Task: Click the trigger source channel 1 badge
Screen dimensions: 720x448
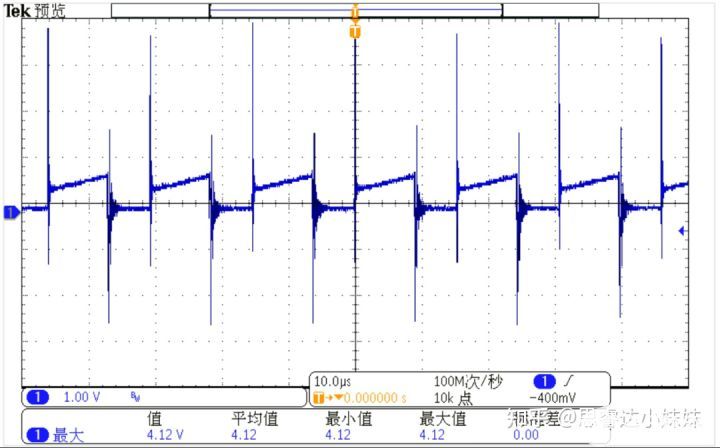Action: tap(545, 381)
